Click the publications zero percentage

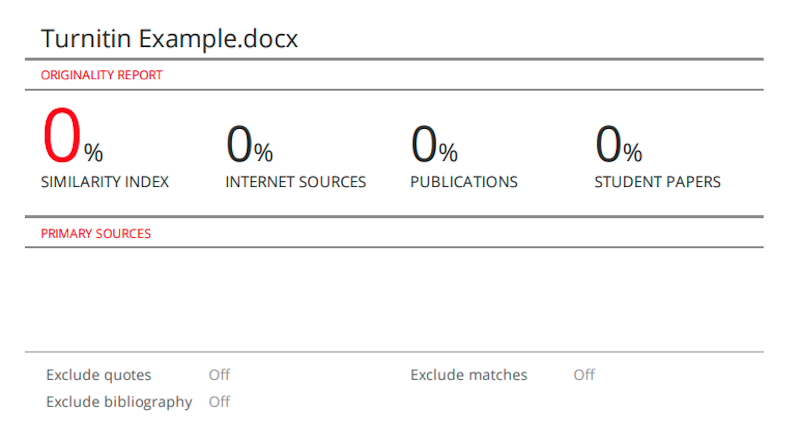(x=424, y=144)
